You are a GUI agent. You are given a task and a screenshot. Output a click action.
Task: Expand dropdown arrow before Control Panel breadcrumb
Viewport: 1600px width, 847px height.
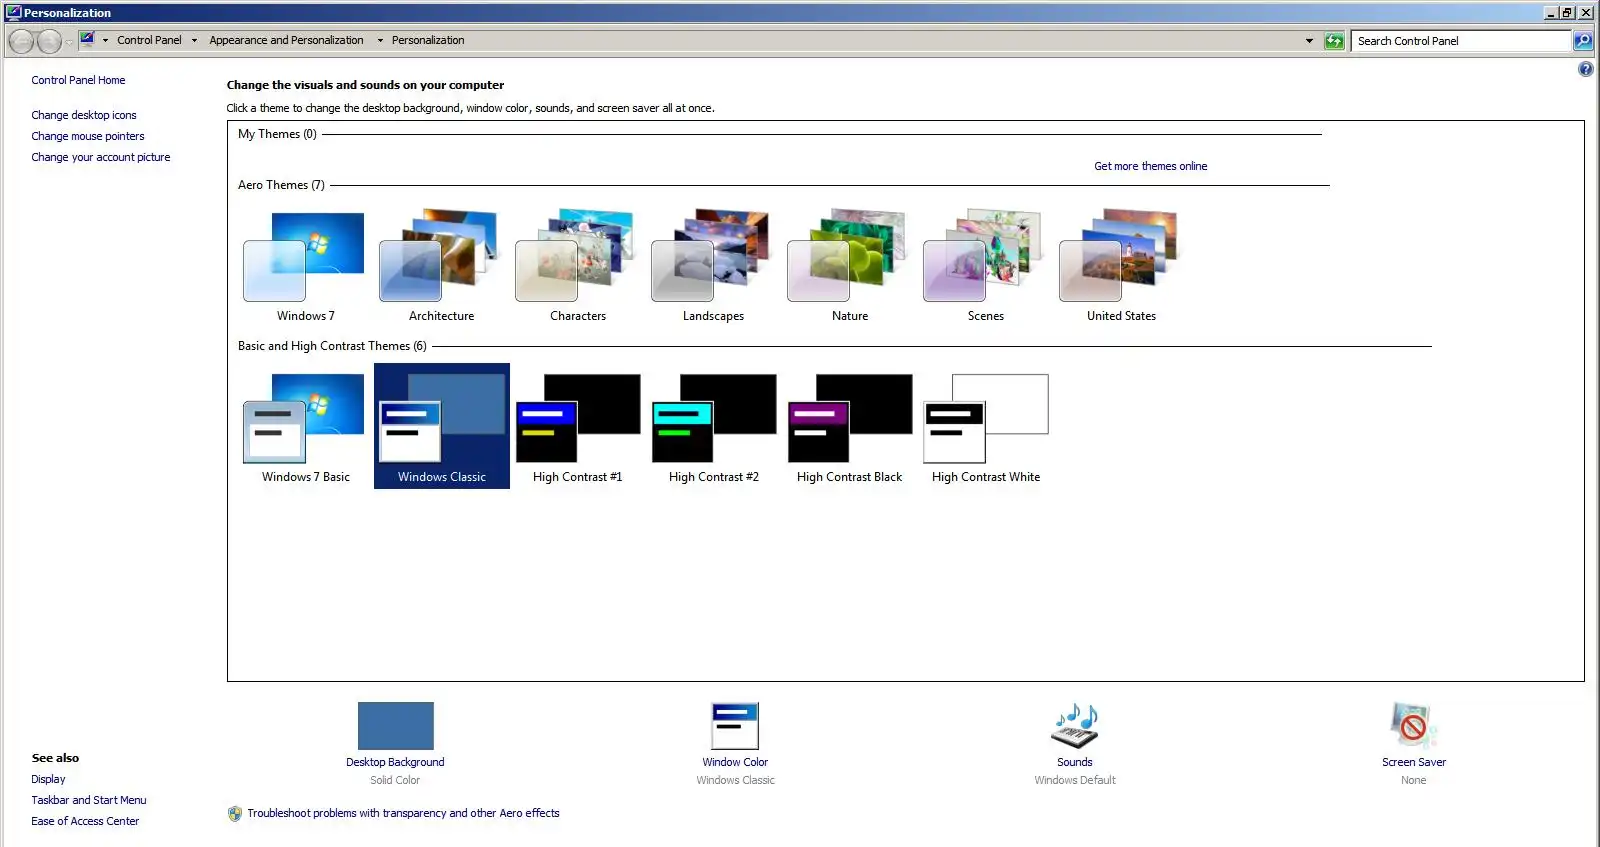105,41
